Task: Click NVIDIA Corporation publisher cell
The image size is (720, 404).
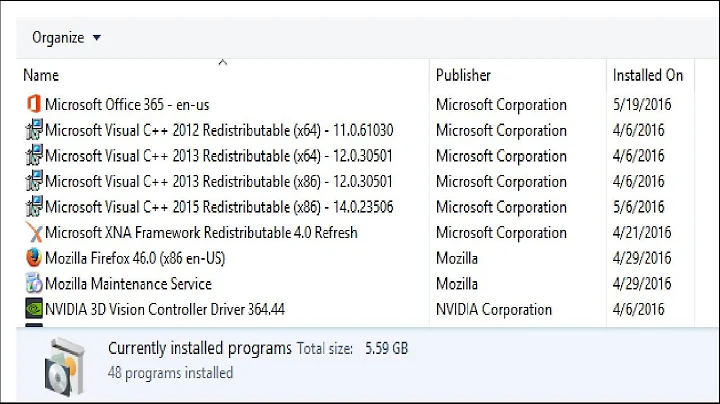Action: 494,310
